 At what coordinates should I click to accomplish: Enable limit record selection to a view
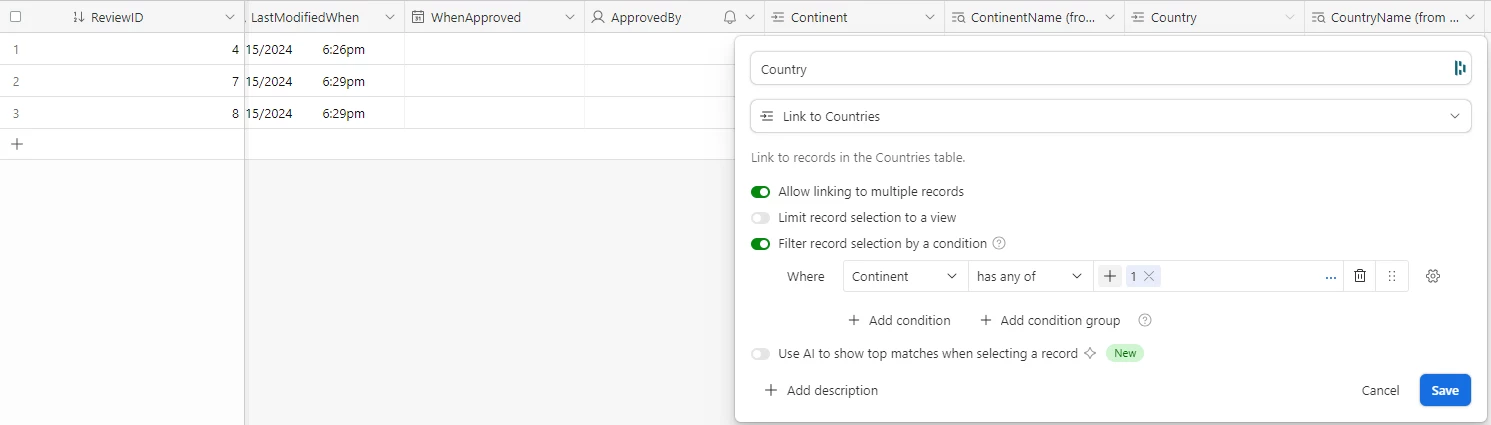[761, 217]
